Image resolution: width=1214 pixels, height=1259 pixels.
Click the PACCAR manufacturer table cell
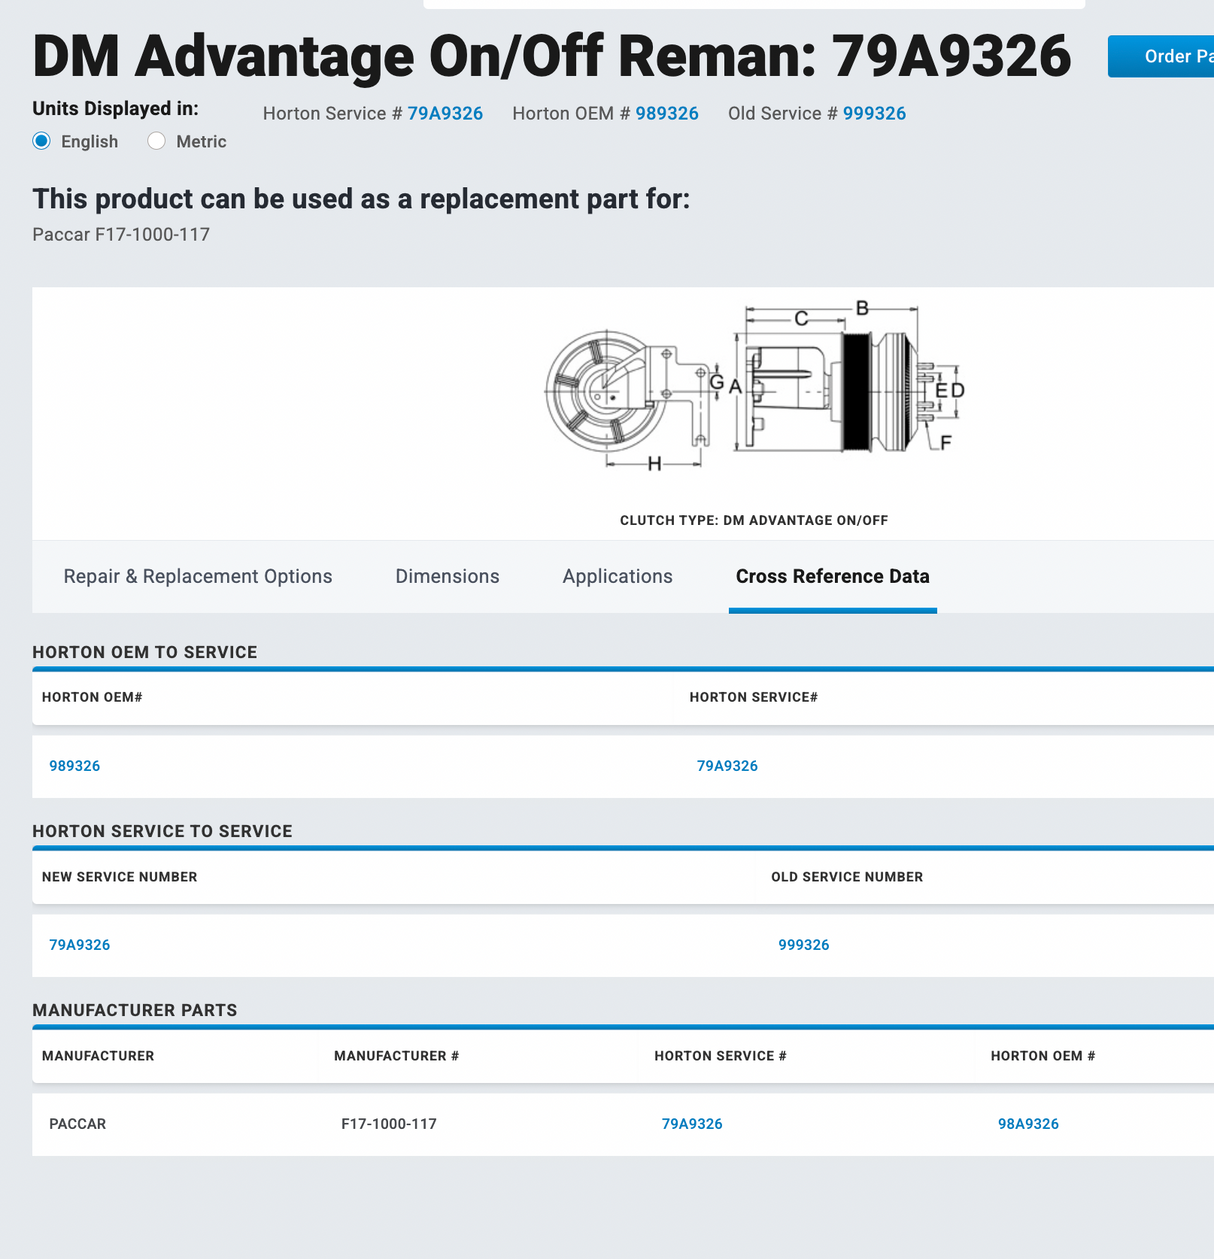(78, 1124)
